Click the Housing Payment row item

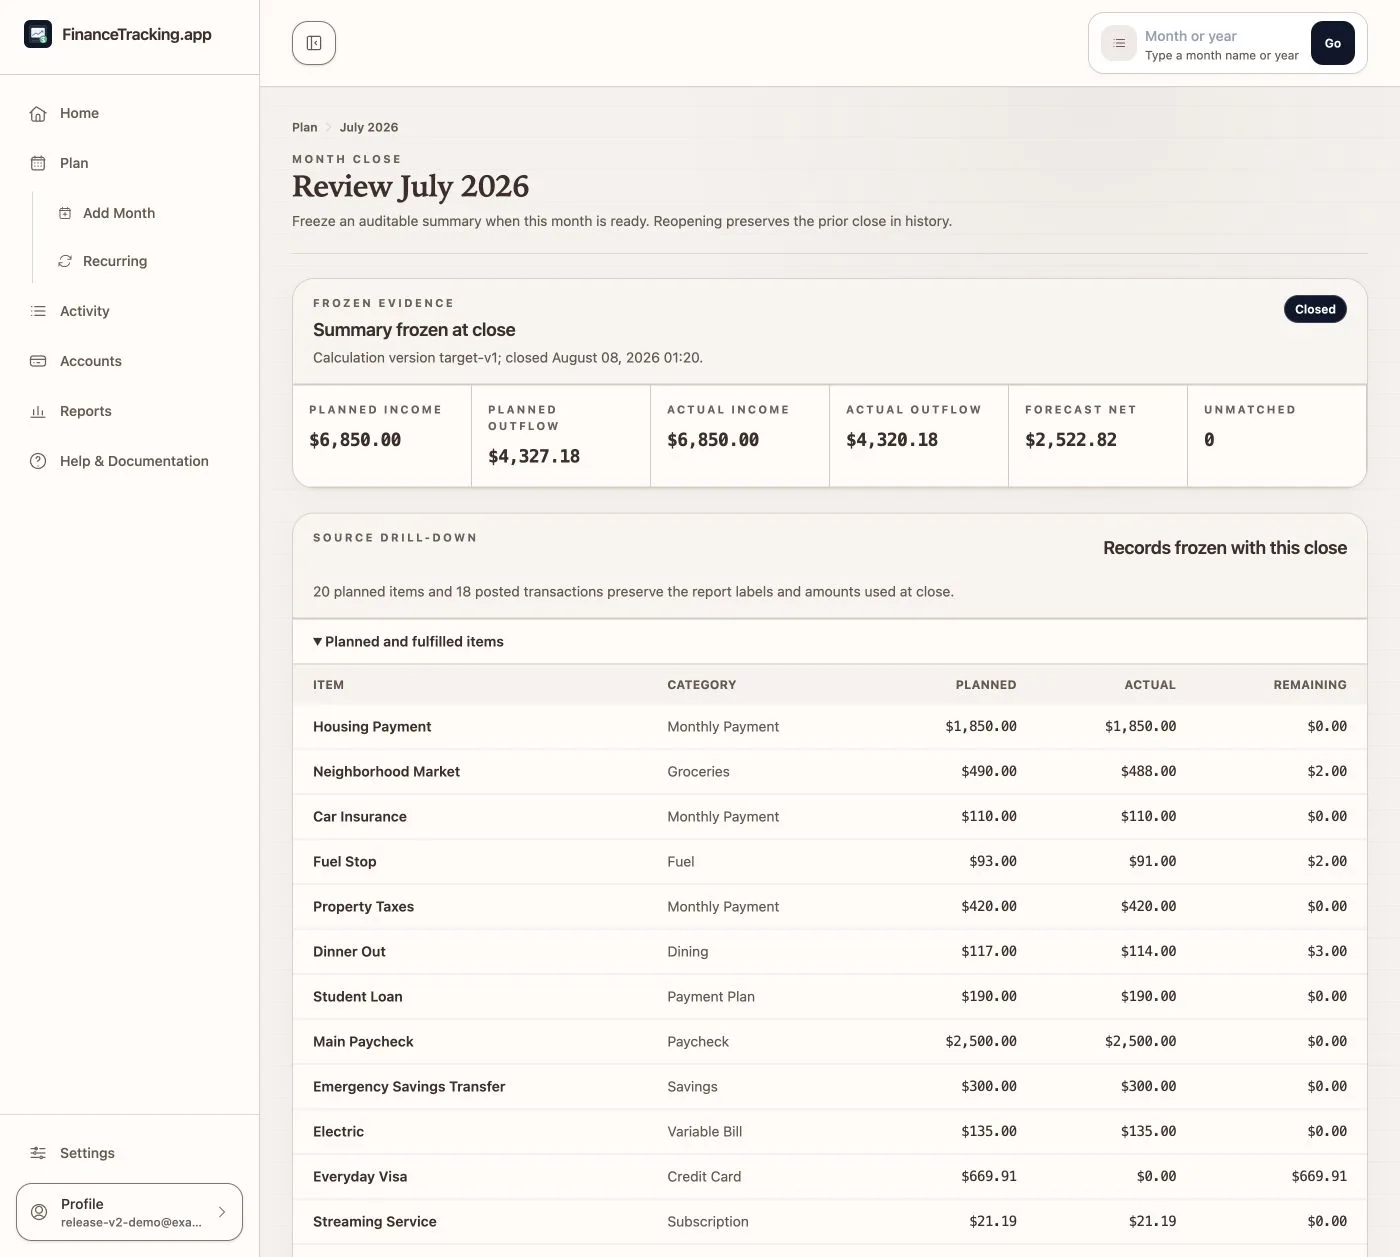tap(372, 727)
